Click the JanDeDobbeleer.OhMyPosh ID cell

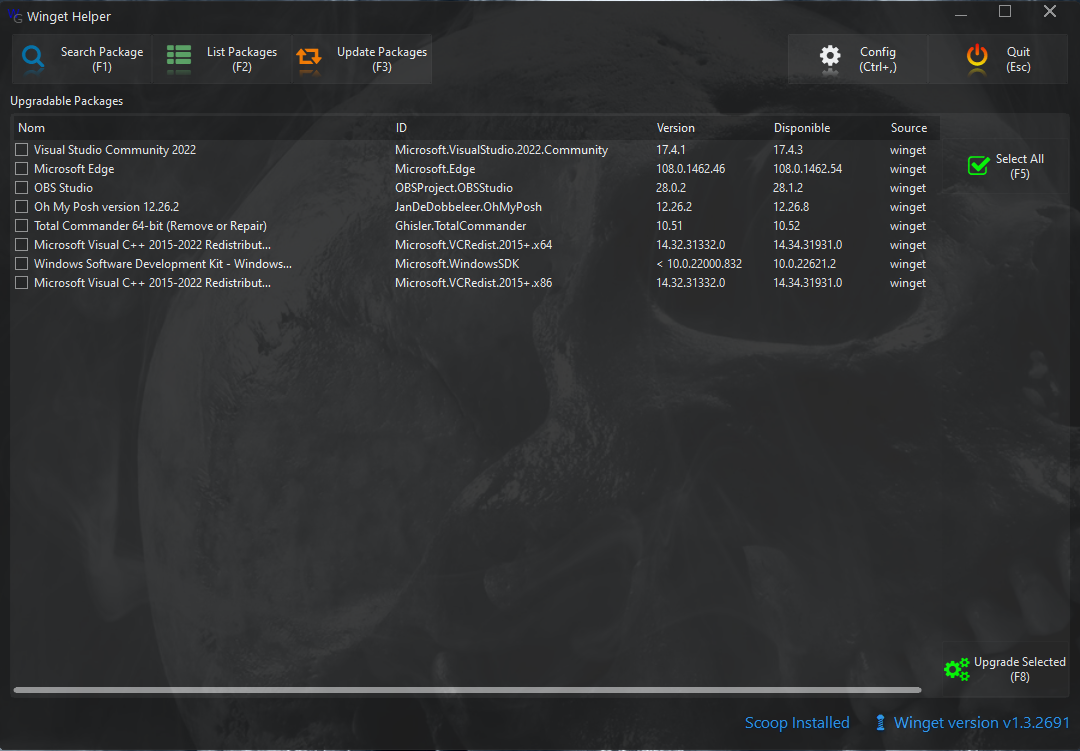(x=468, y=207)
